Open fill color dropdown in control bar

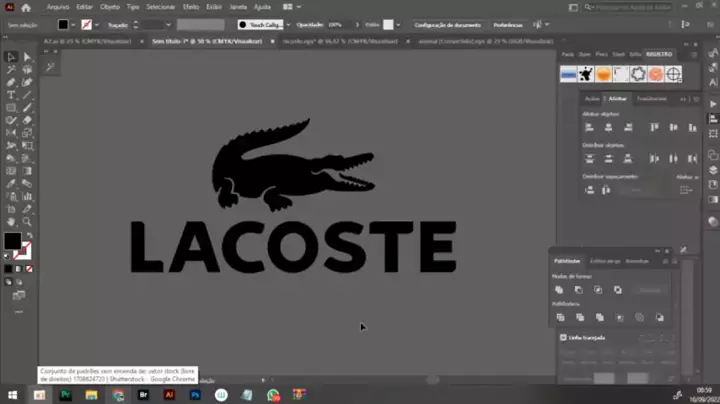pos(73,25)
